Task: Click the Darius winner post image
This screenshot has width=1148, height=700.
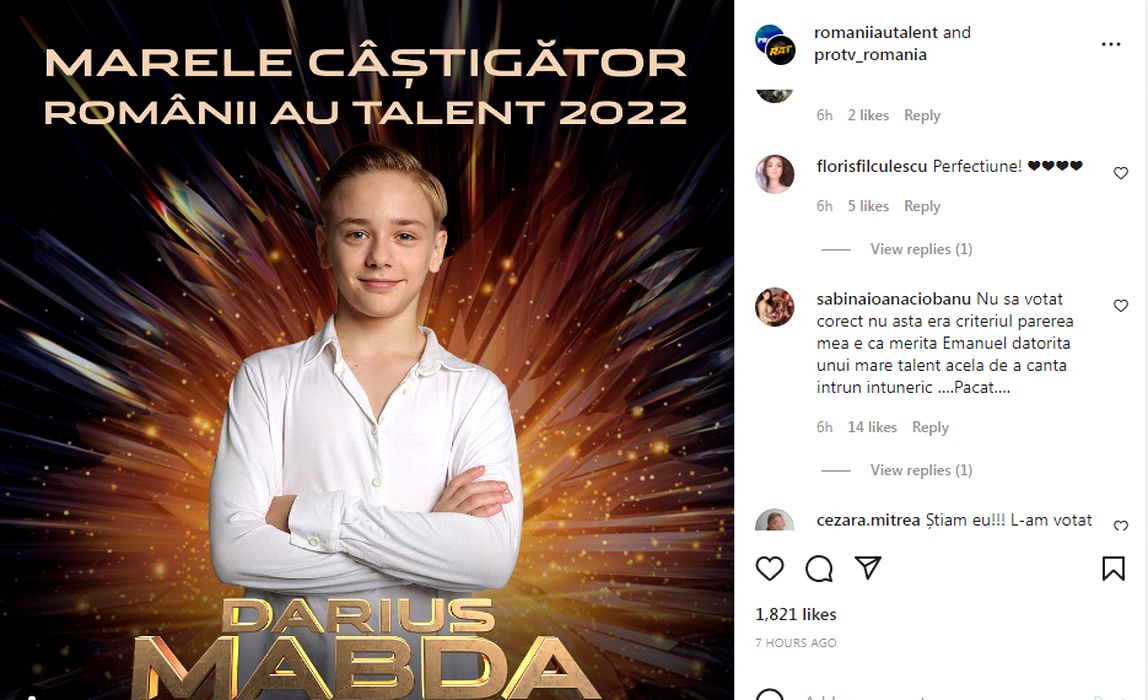Action: tap(366, 350)
